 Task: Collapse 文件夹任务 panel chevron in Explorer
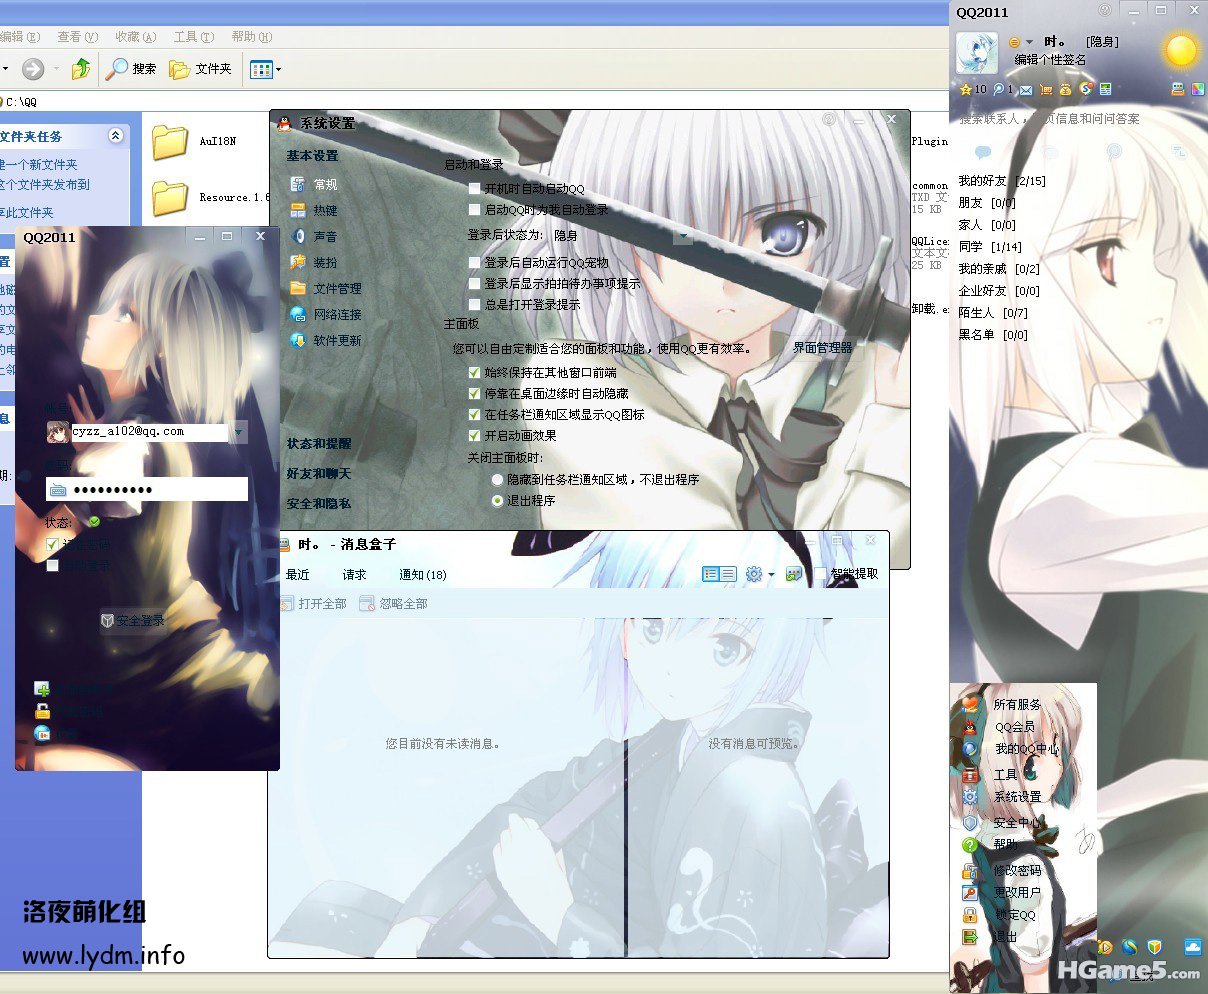point(116,136)
